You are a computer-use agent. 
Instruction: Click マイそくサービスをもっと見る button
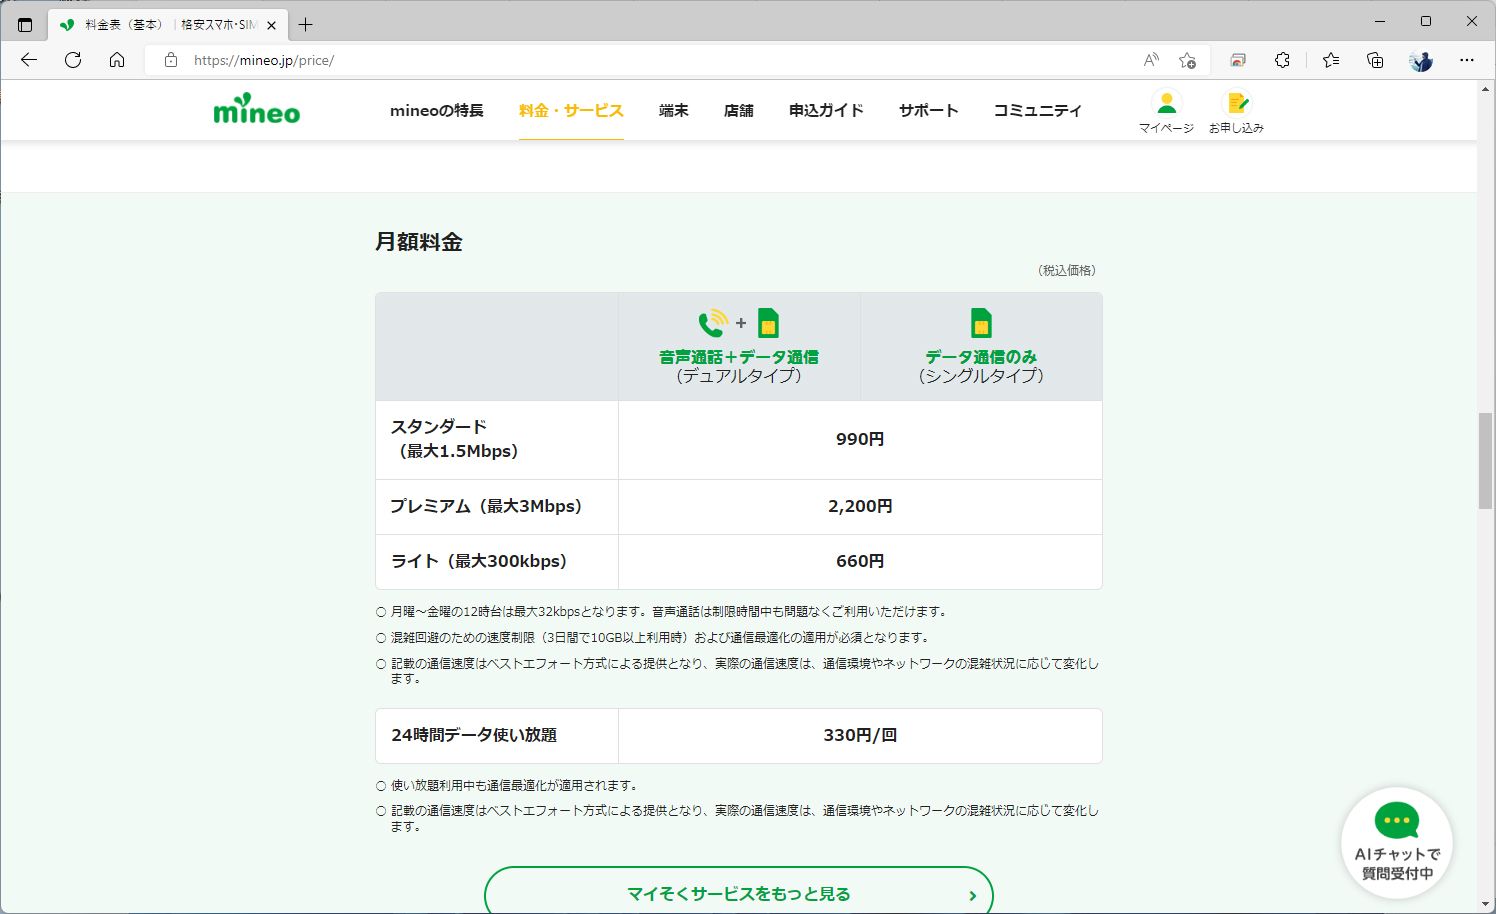[738, 893]
